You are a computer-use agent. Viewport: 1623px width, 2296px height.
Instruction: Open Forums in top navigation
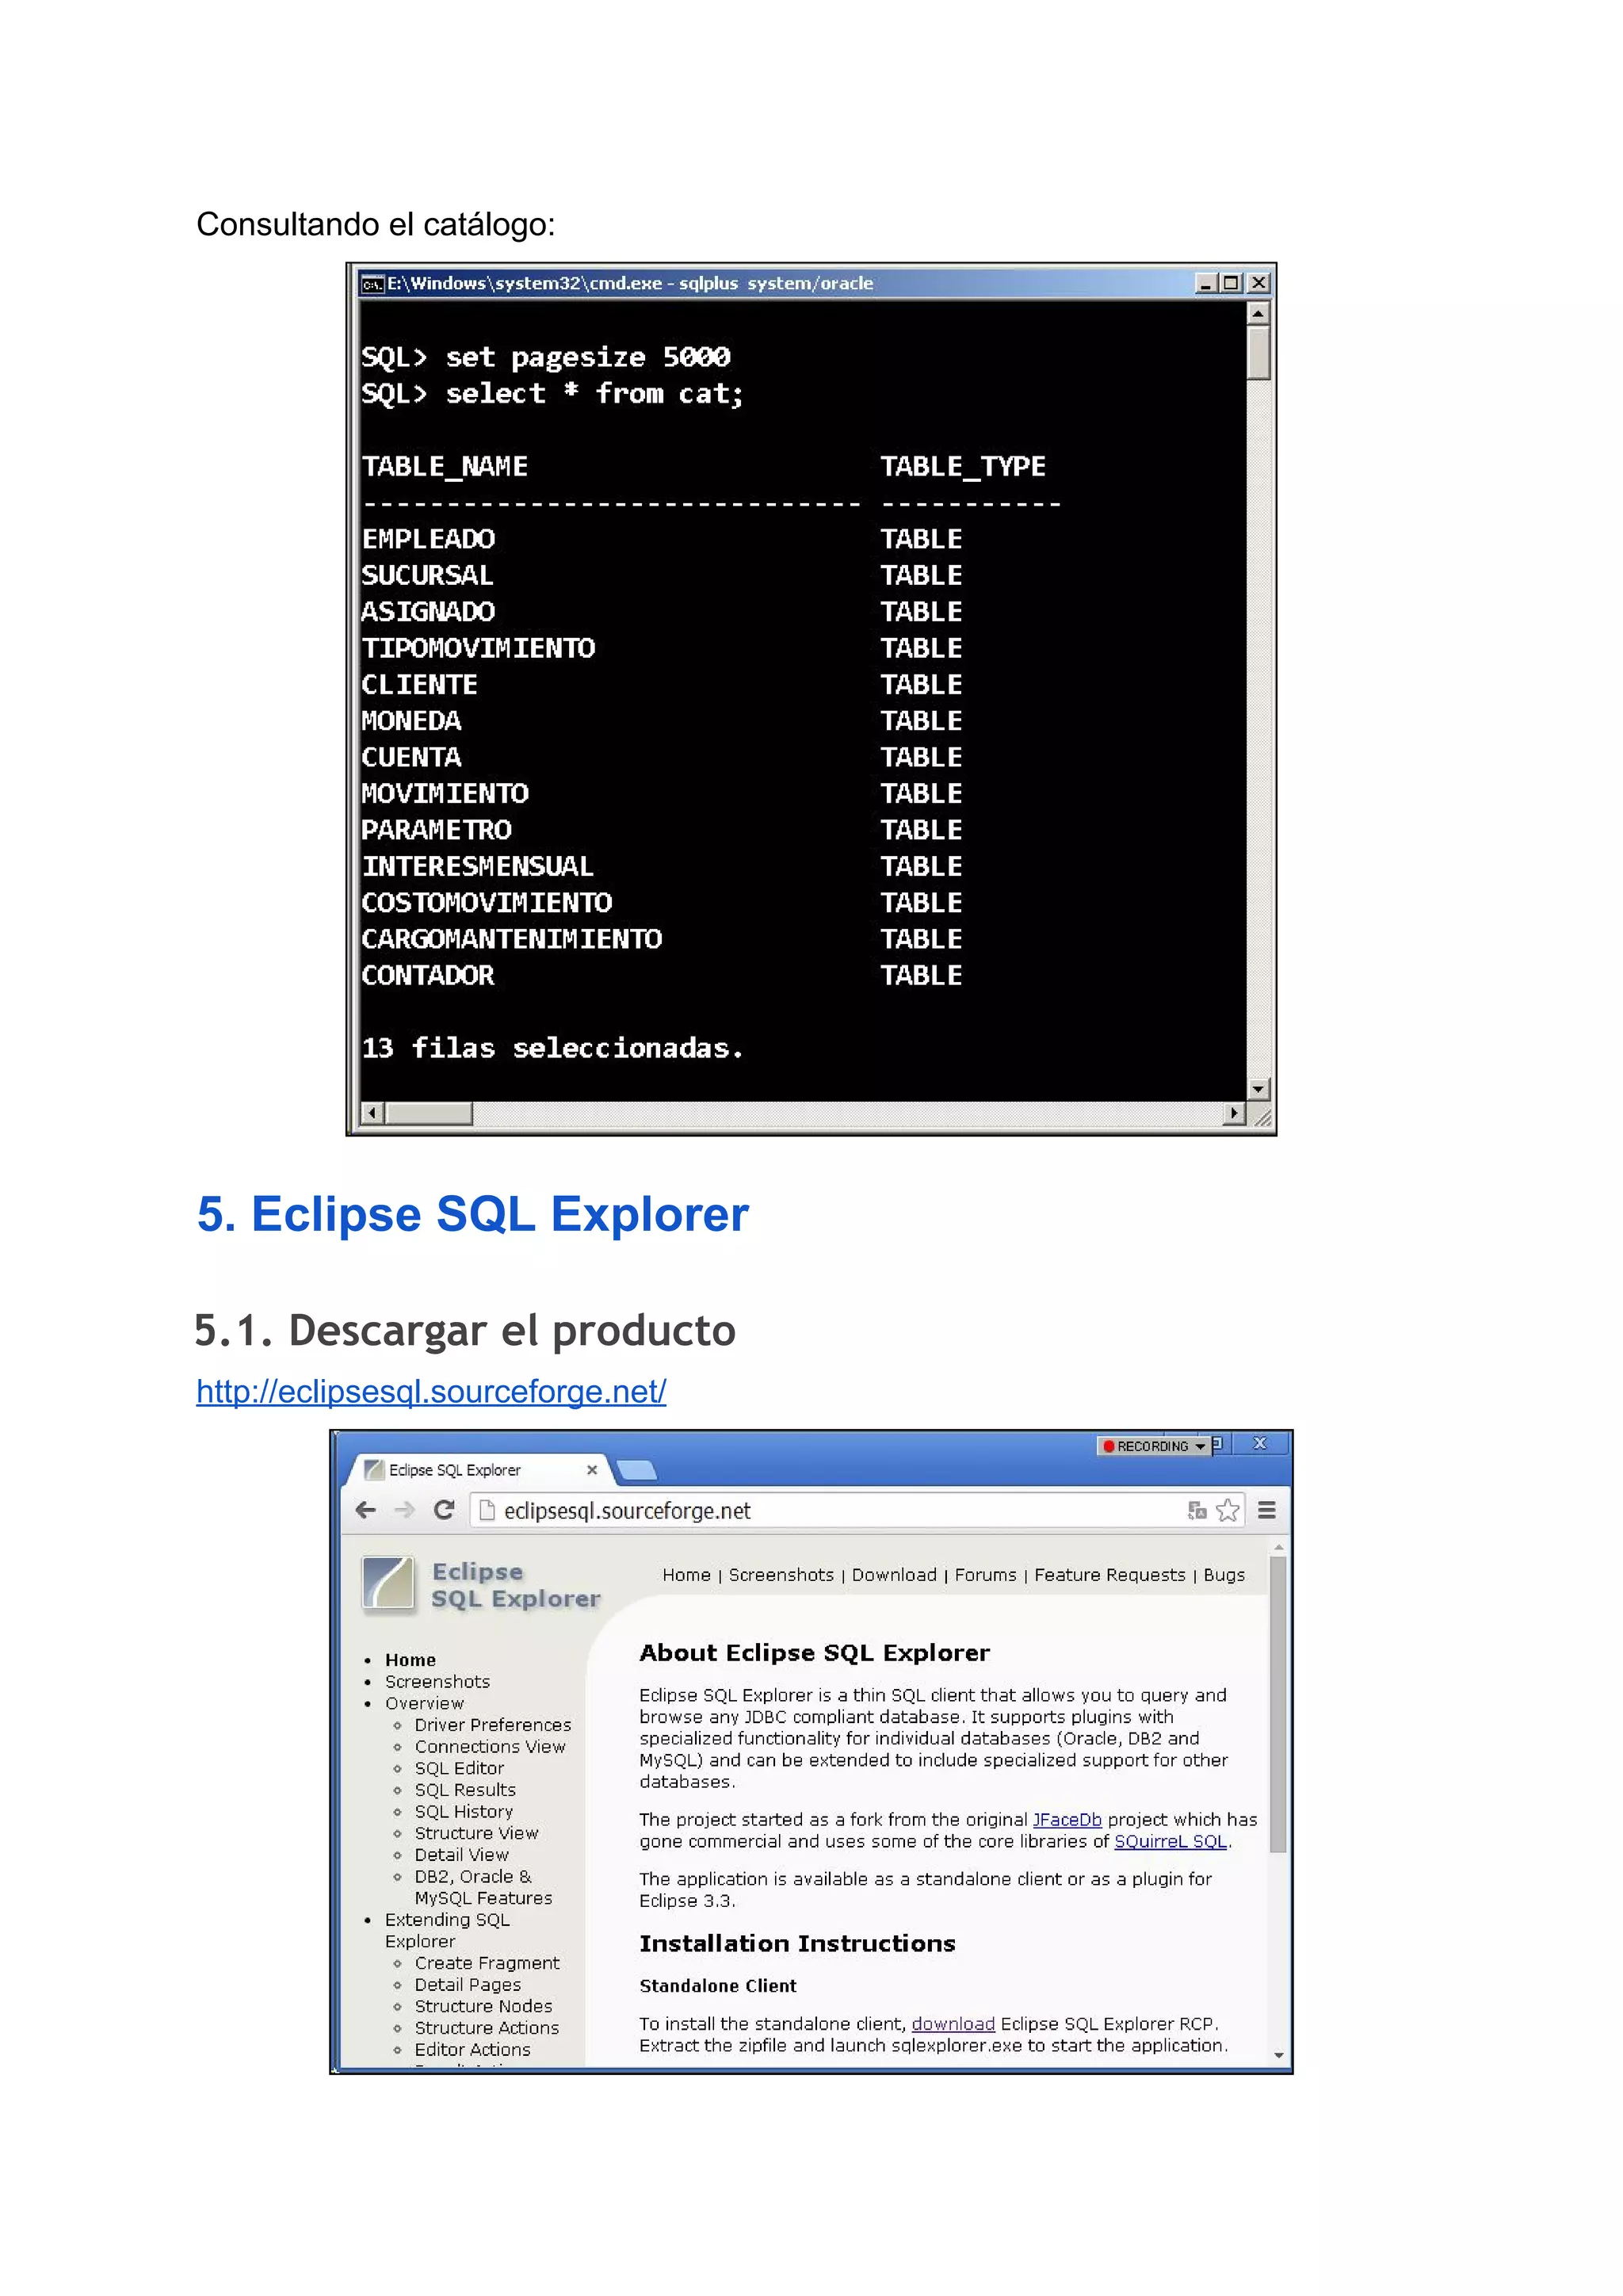pyautogui.click(x=985, y=1575)
